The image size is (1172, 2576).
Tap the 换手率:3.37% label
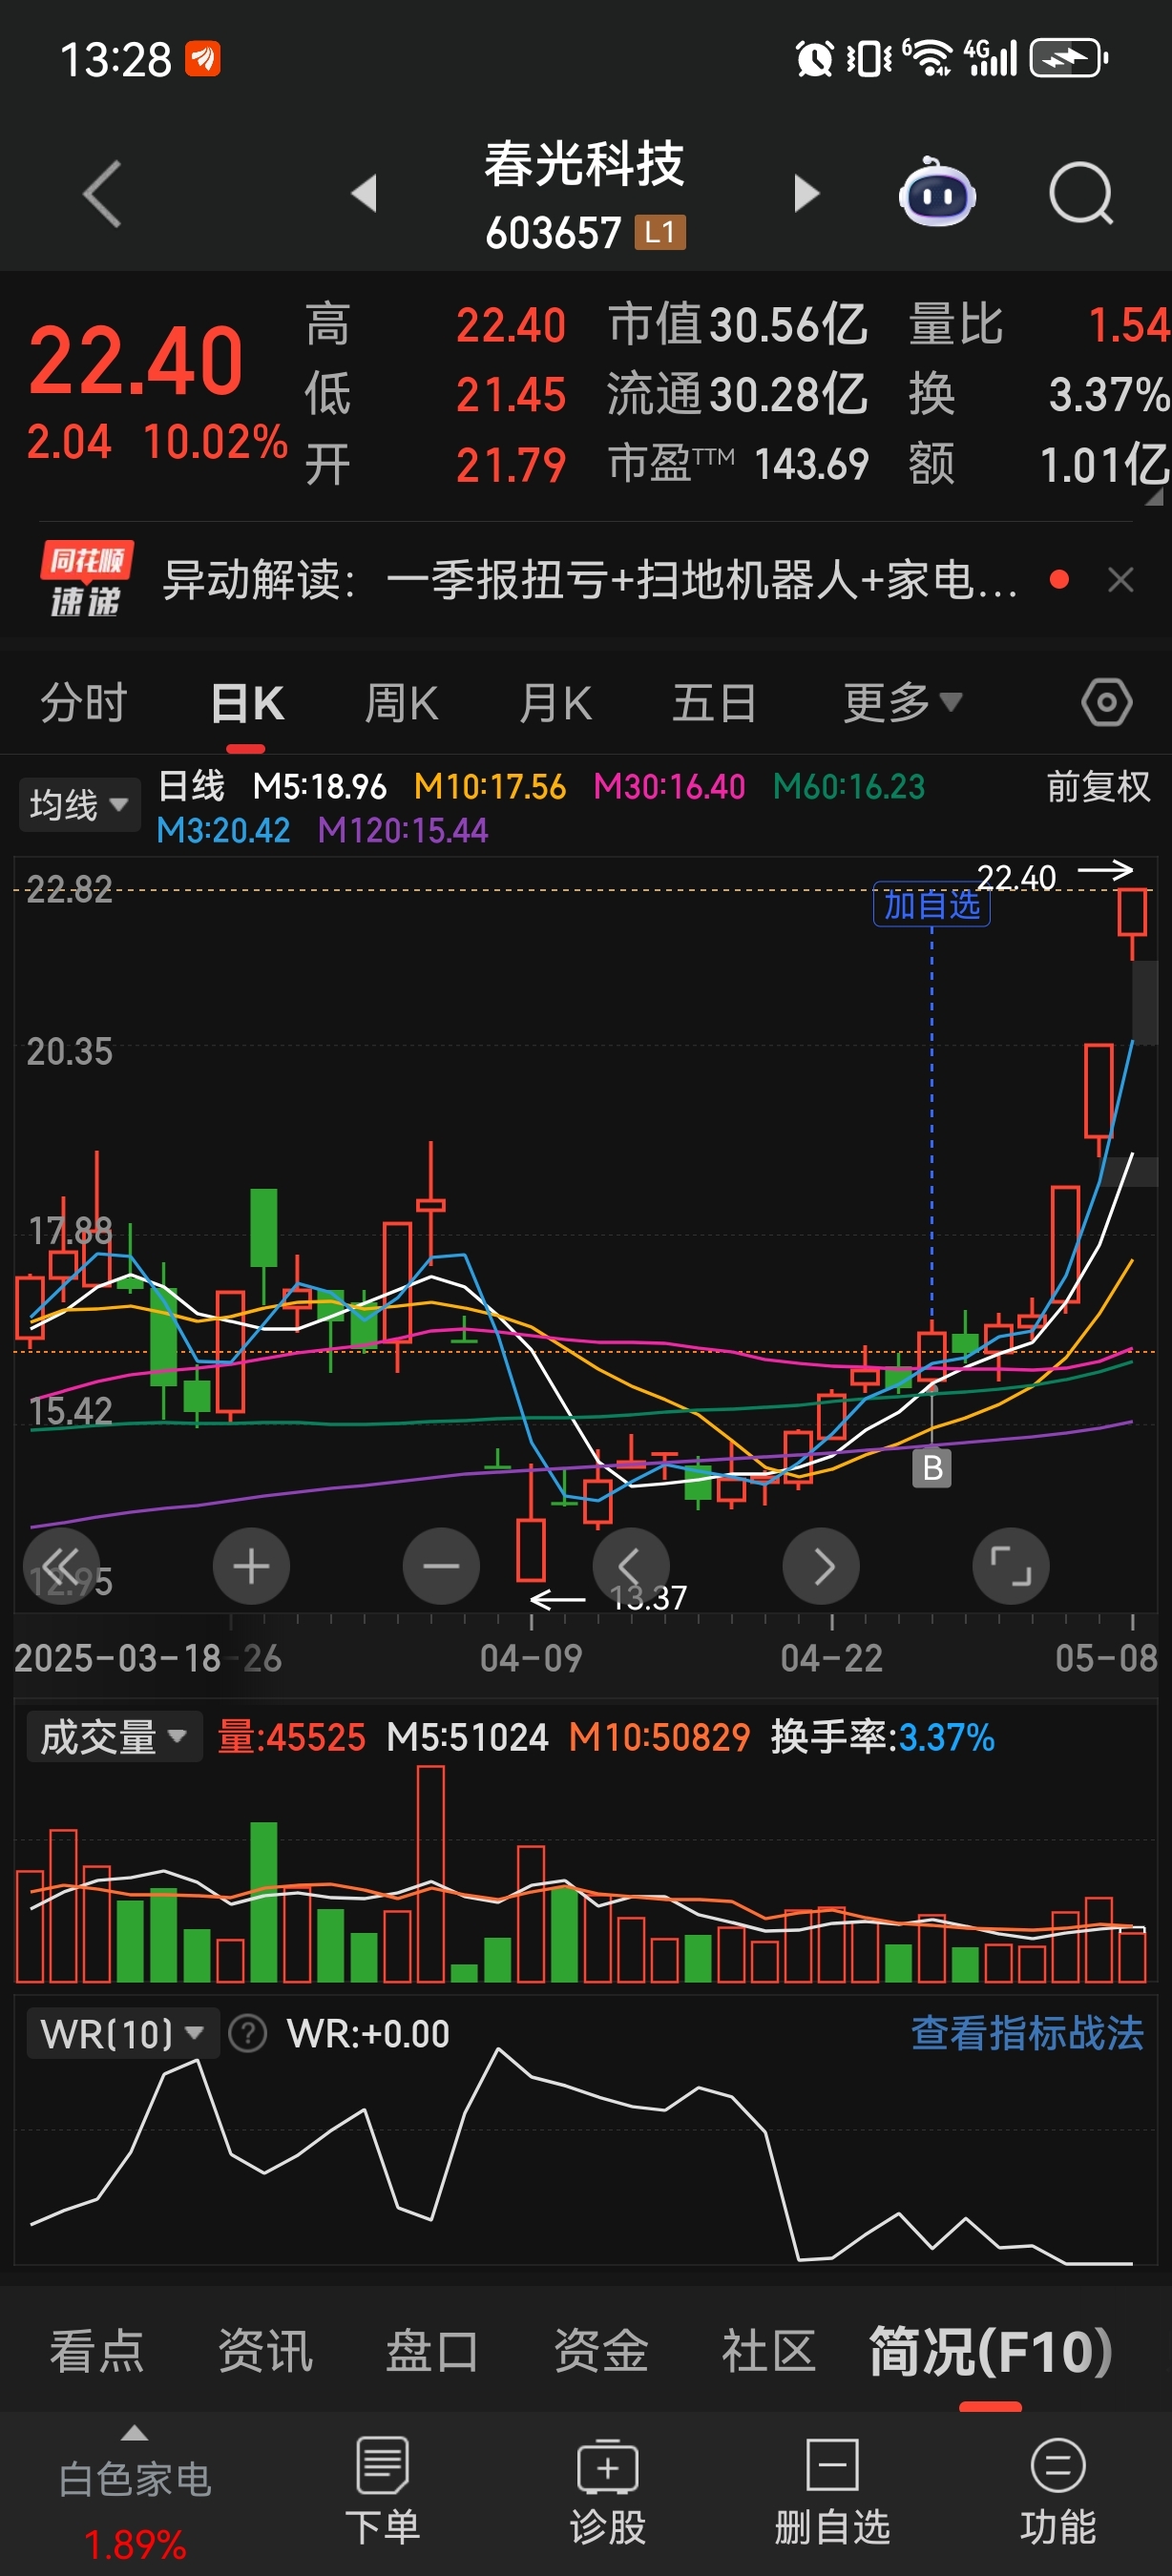[x=882, y=1737]
